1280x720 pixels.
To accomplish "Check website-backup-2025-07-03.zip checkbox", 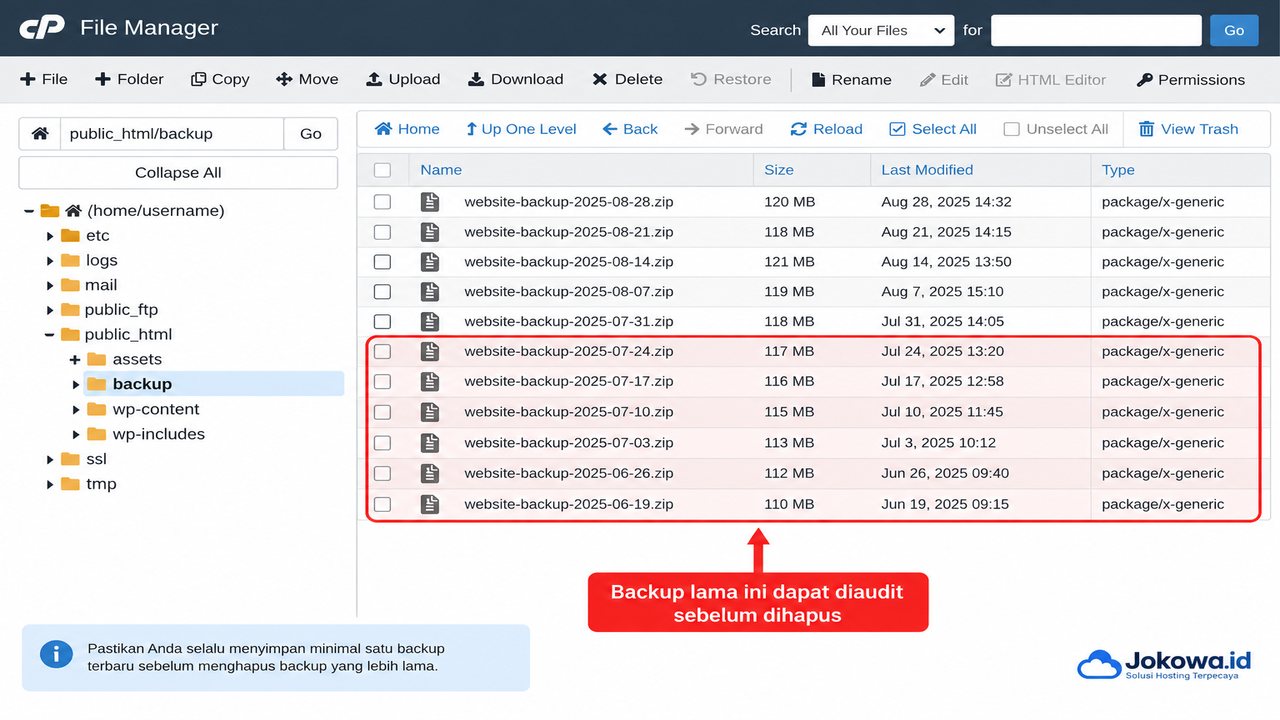I will (x=382, y=443).
